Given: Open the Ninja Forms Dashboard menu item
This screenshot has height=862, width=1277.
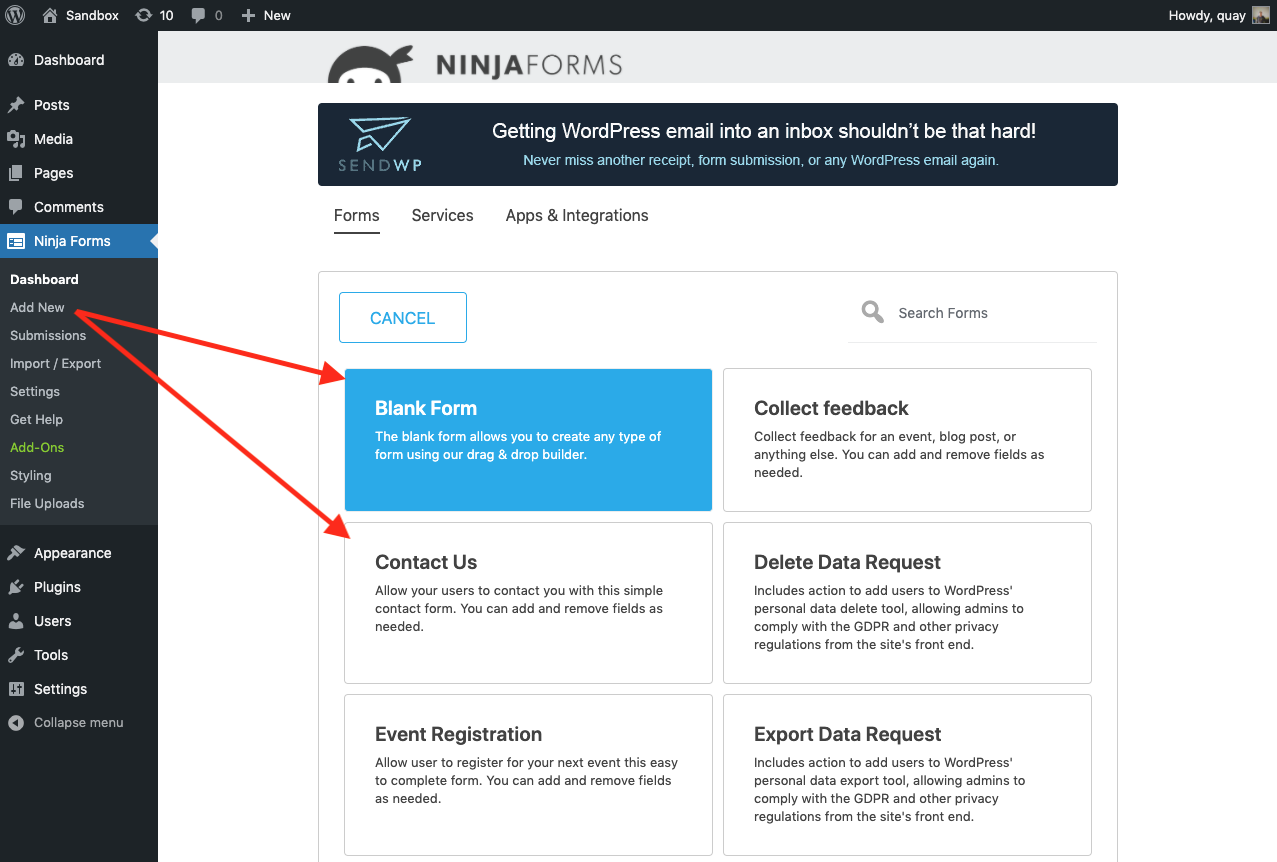Looking at the screenshot, I should click(43, 279).
